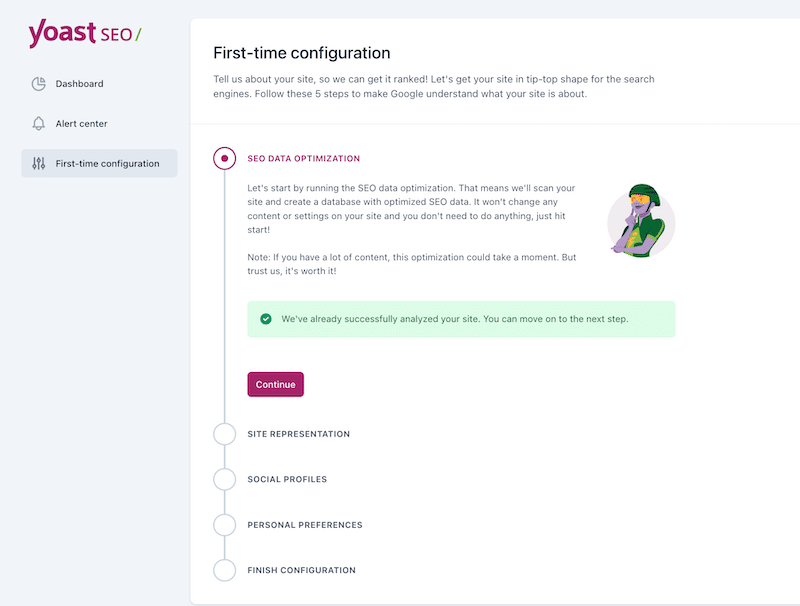Click the Dashboard pie chart icon
The image size is (800, 606).
click(x=39, y=84)
